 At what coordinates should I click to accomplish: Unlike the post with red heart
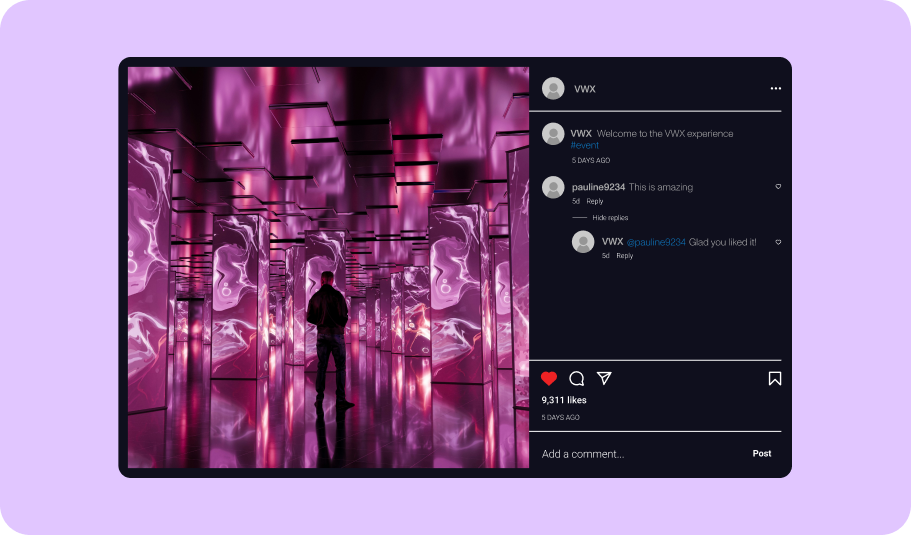[x=548, y=378]
